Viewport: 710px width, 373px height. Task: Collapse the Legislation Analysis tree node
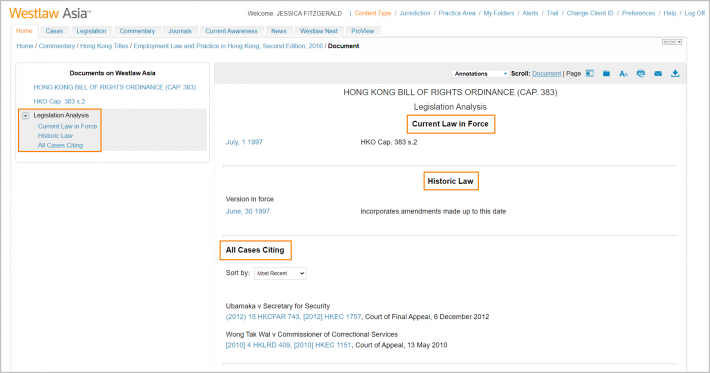tap(26, 115)
